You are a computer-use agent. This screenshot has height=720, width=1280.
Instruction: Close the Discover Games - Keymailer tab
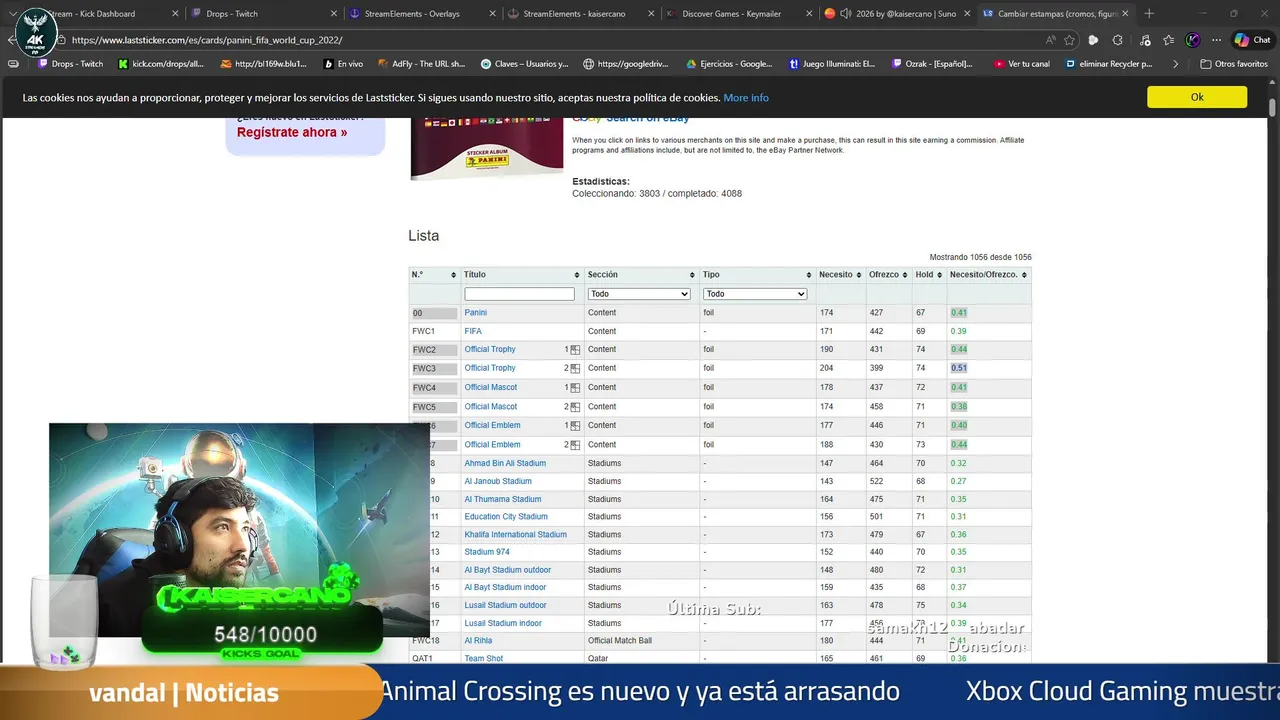(807, 14)
